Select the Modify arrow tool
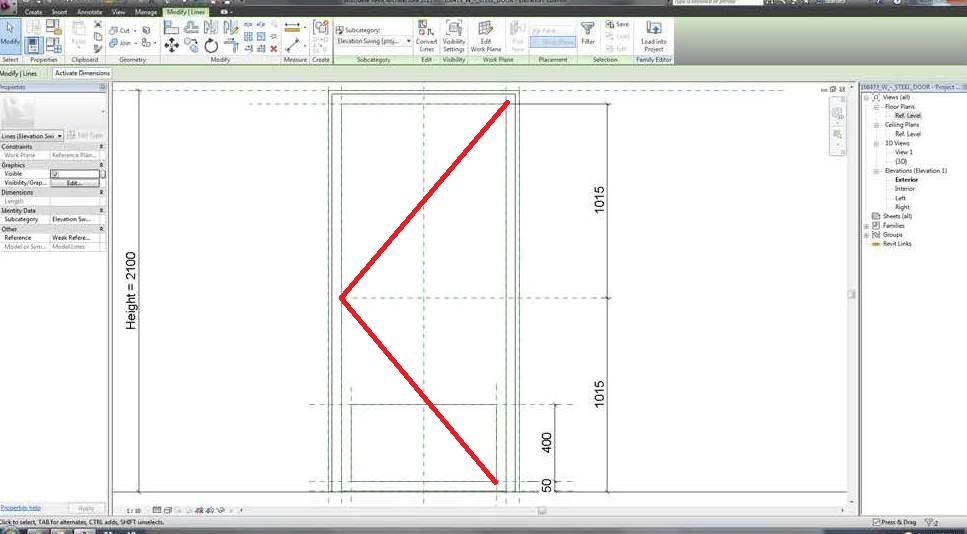The width and height of the screenshot is (967, 534). click(x=10, y=35)
